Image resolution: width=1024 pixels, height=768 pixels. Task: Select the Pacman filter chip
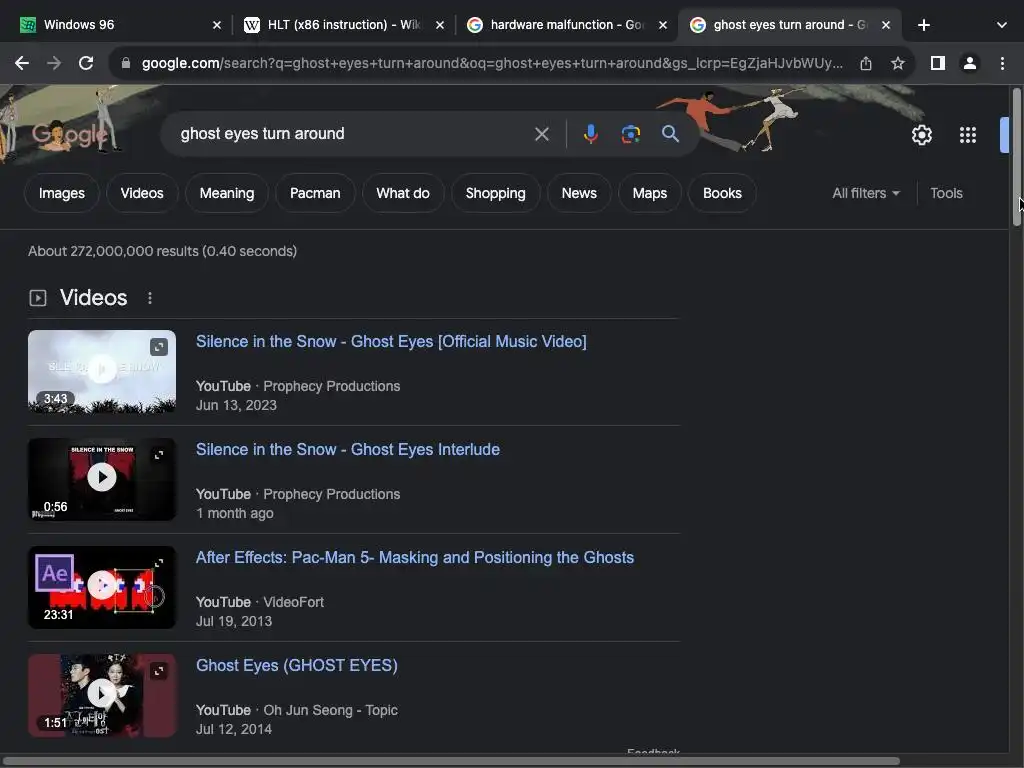tap(315, 193)
